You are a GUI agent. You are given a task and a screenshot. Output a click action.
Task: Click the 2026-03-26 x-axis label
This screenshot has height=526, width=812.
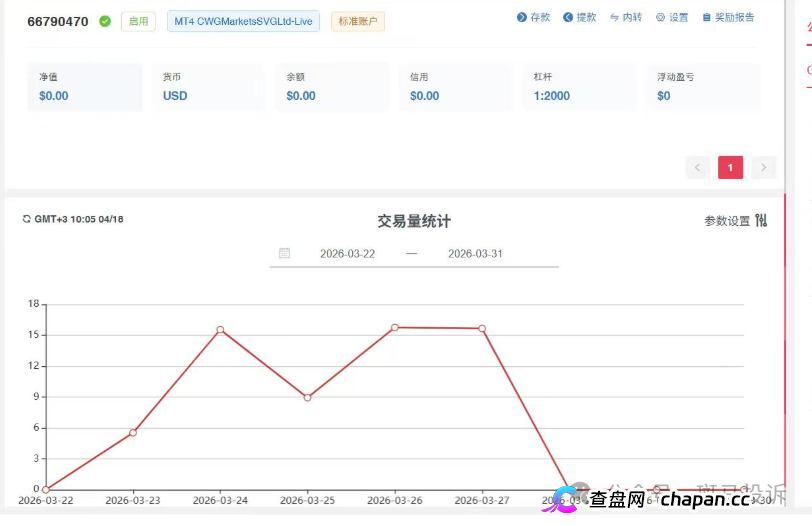pyautogui.click(x=395, y=501)
